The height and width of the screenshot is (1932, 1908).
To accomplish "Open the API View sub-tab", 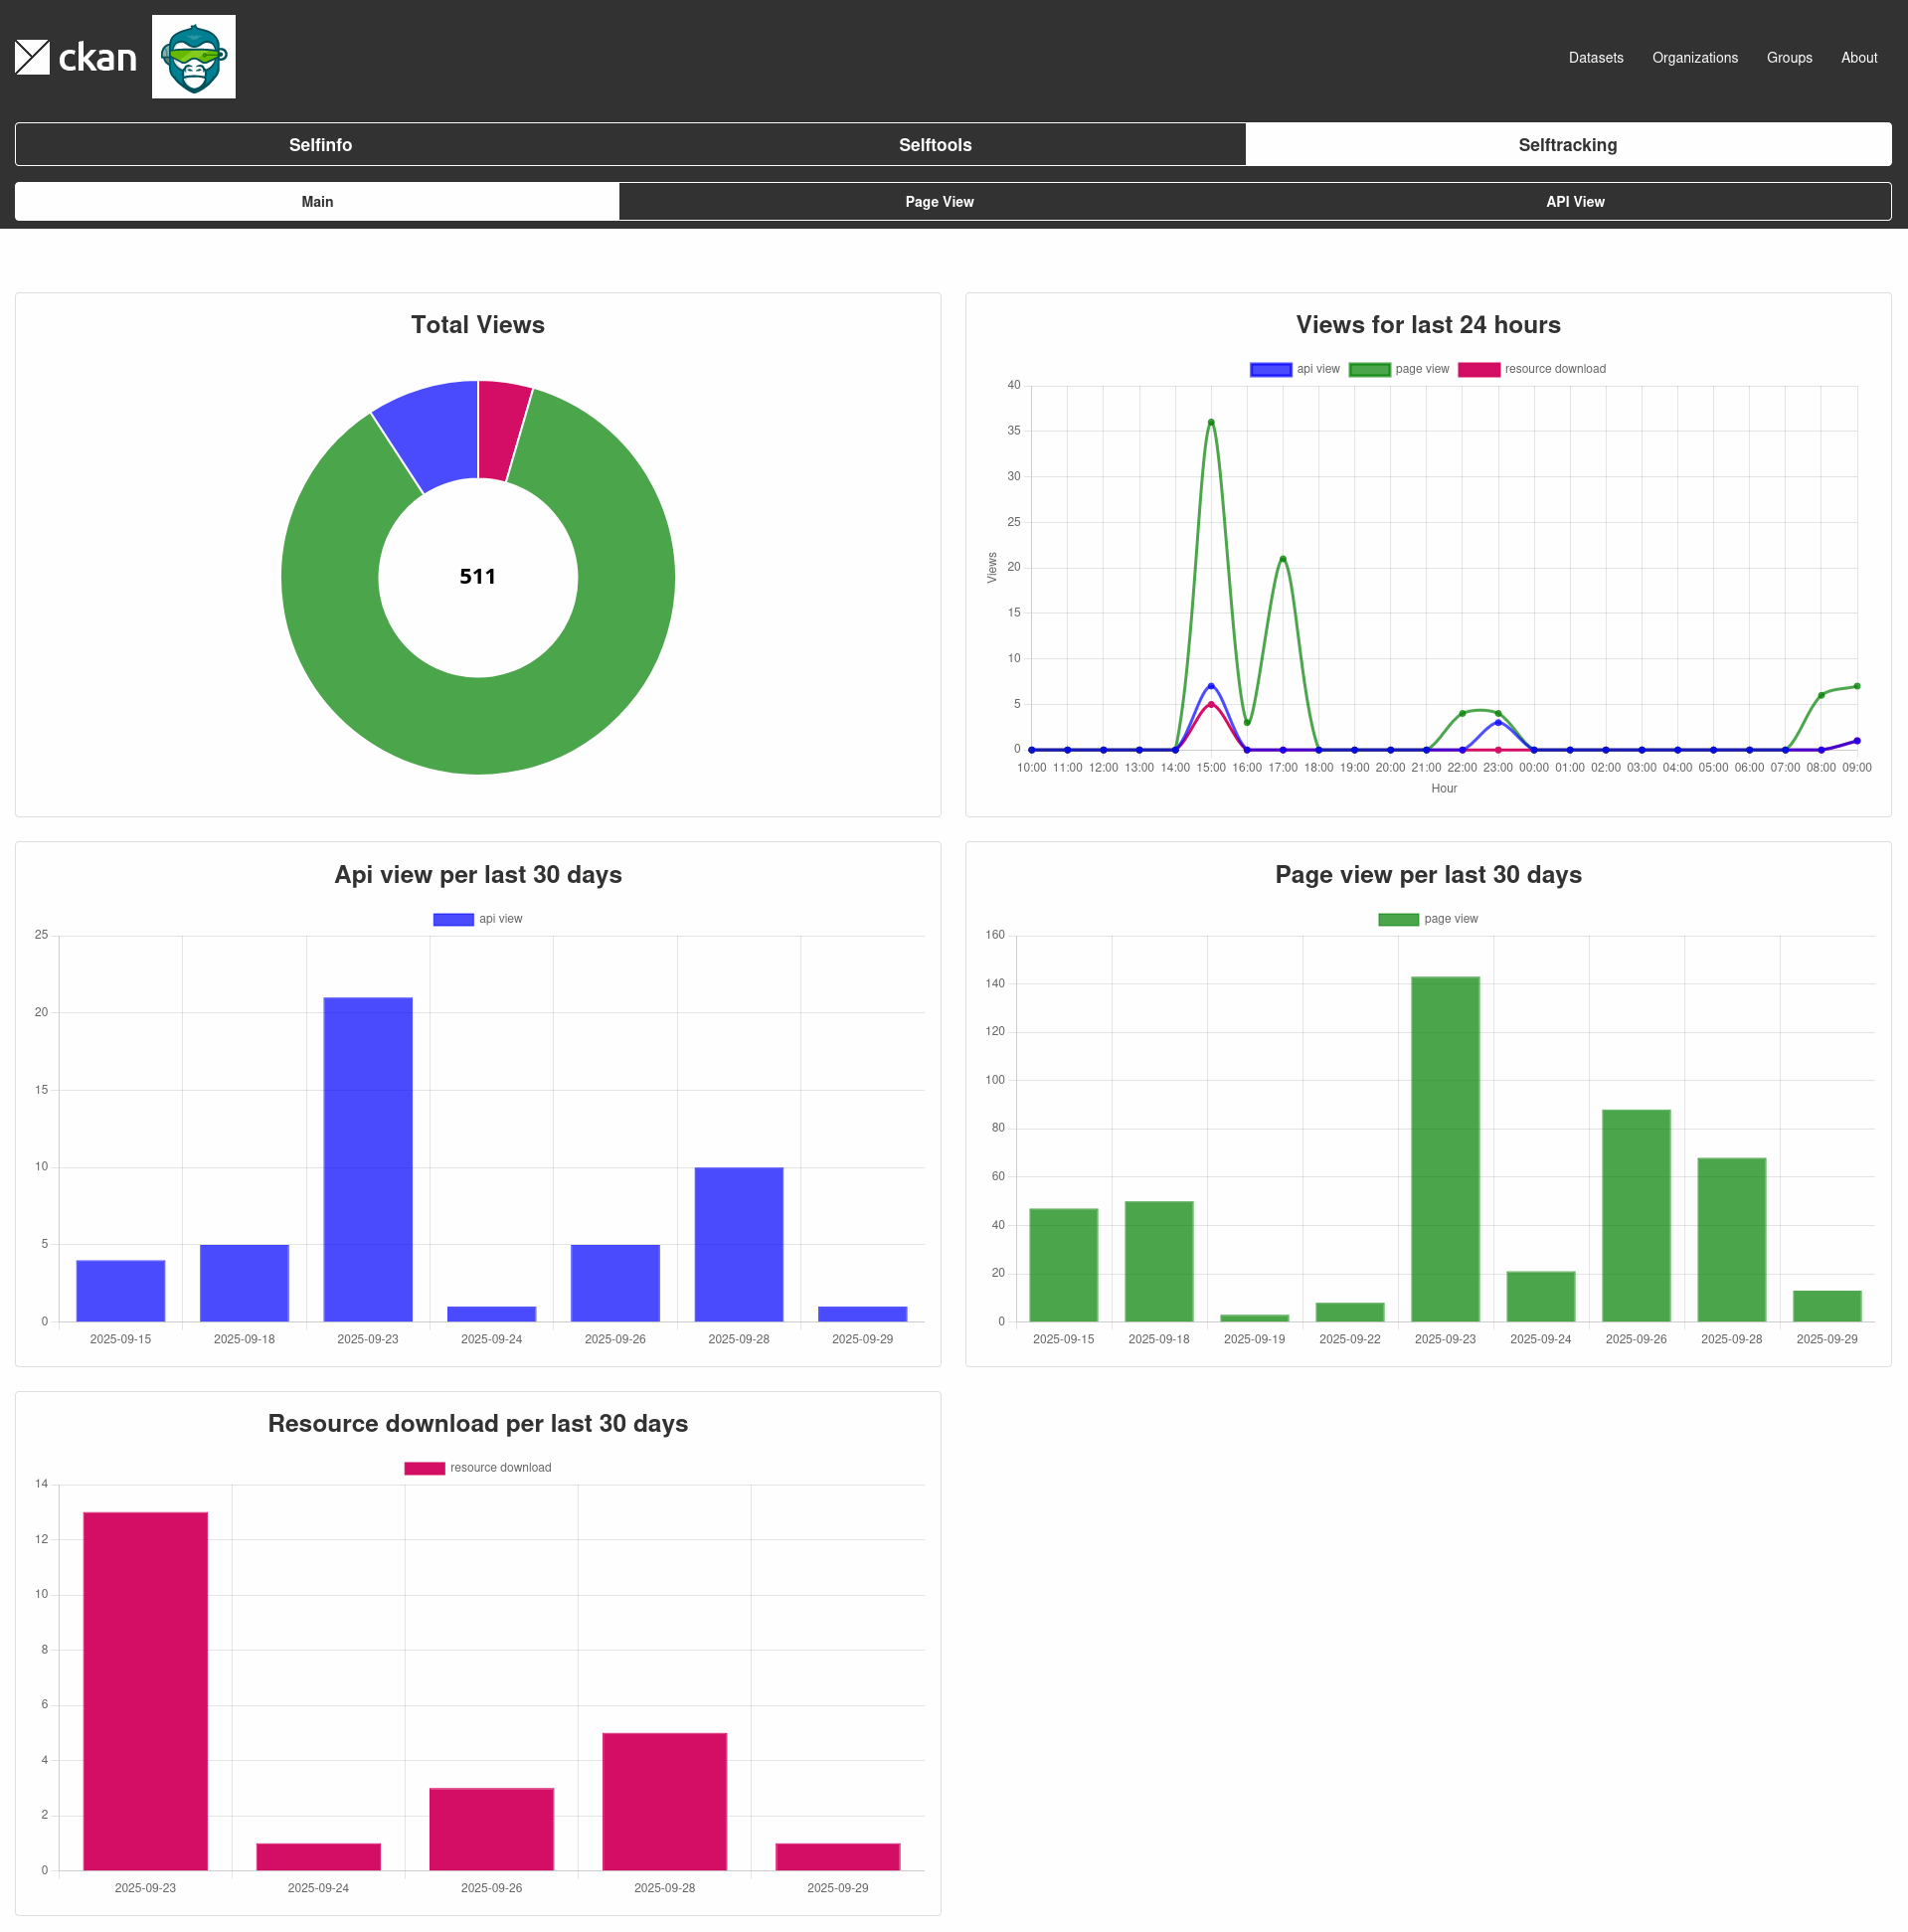I will point(1574,202).
